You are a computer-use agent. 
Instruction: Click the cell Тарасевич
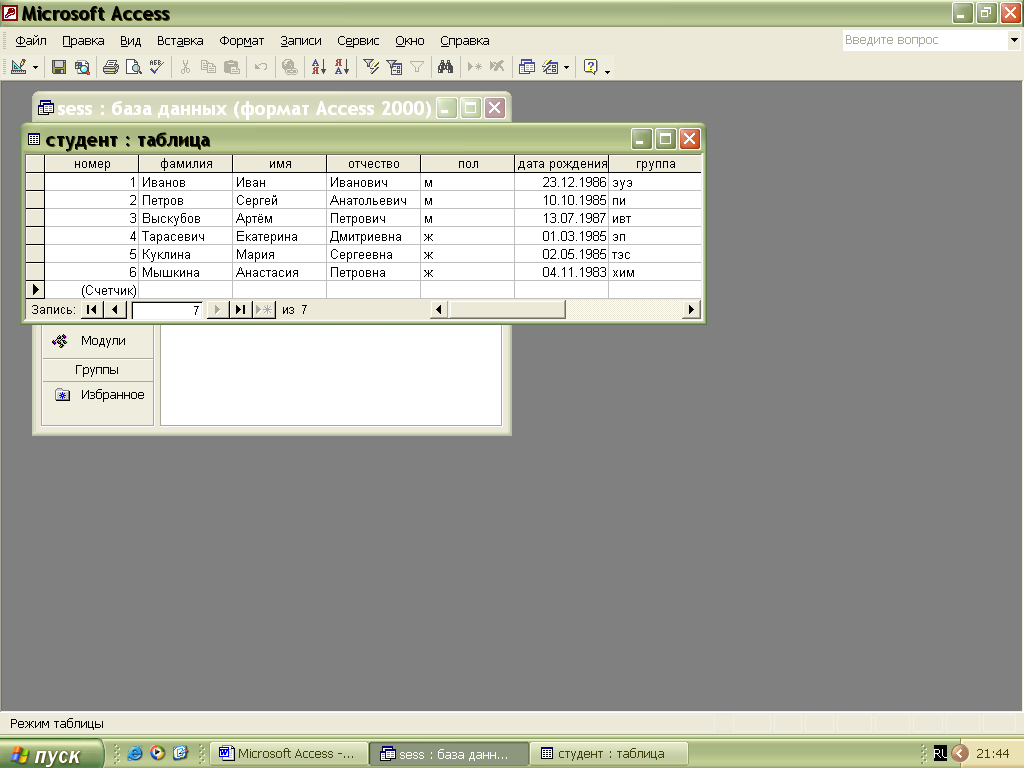(x=185, y=236)
